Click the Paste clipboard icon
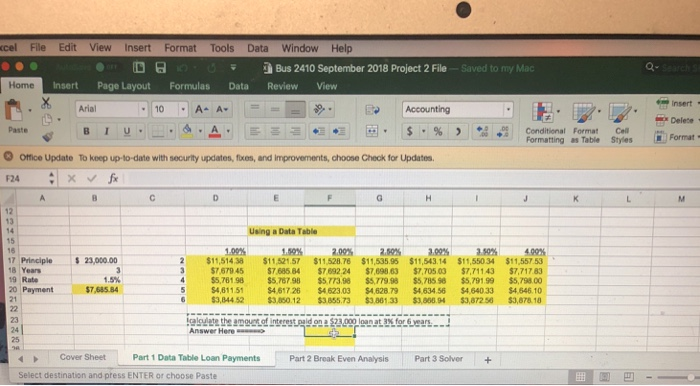Image resolution: width=700 pixels, height=386 pixels. point(14,111)
